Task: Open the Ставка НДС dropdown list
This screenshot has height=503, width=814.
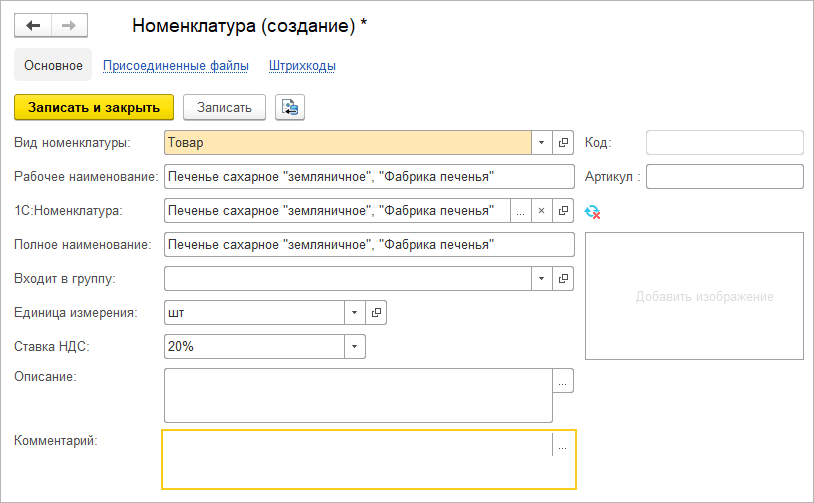Action: point(355,346)
